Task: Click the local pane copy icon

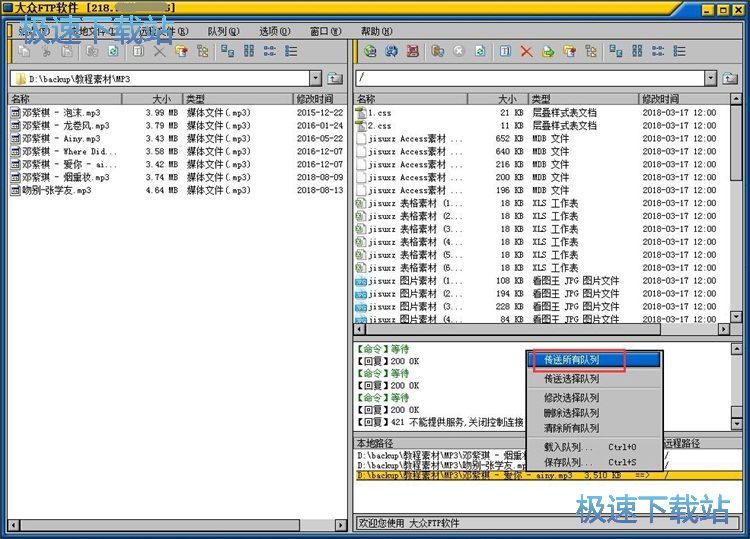Action: [24, 51]
